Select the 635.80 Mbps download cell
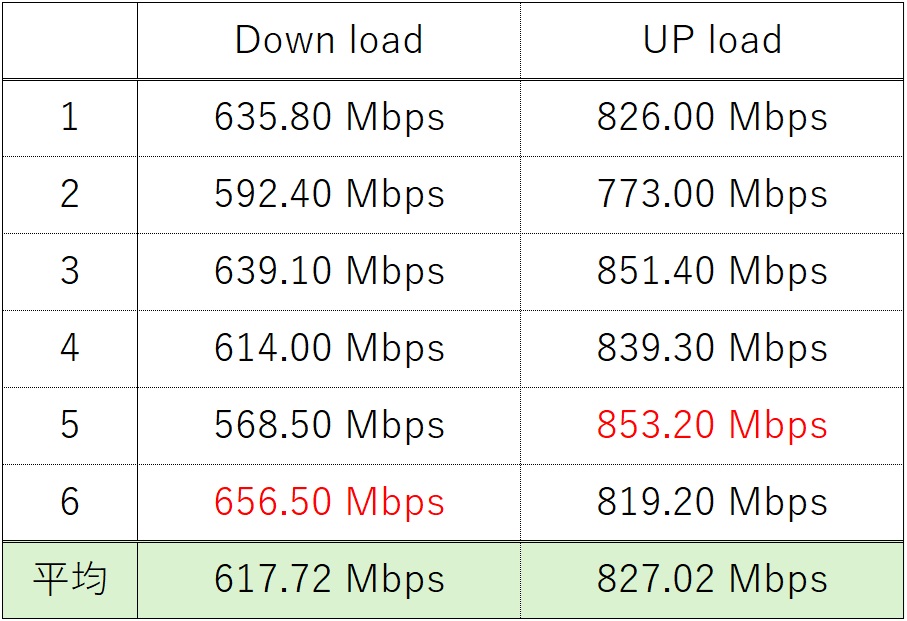This screenshot has width=907, height=621. tap(329, 118)
